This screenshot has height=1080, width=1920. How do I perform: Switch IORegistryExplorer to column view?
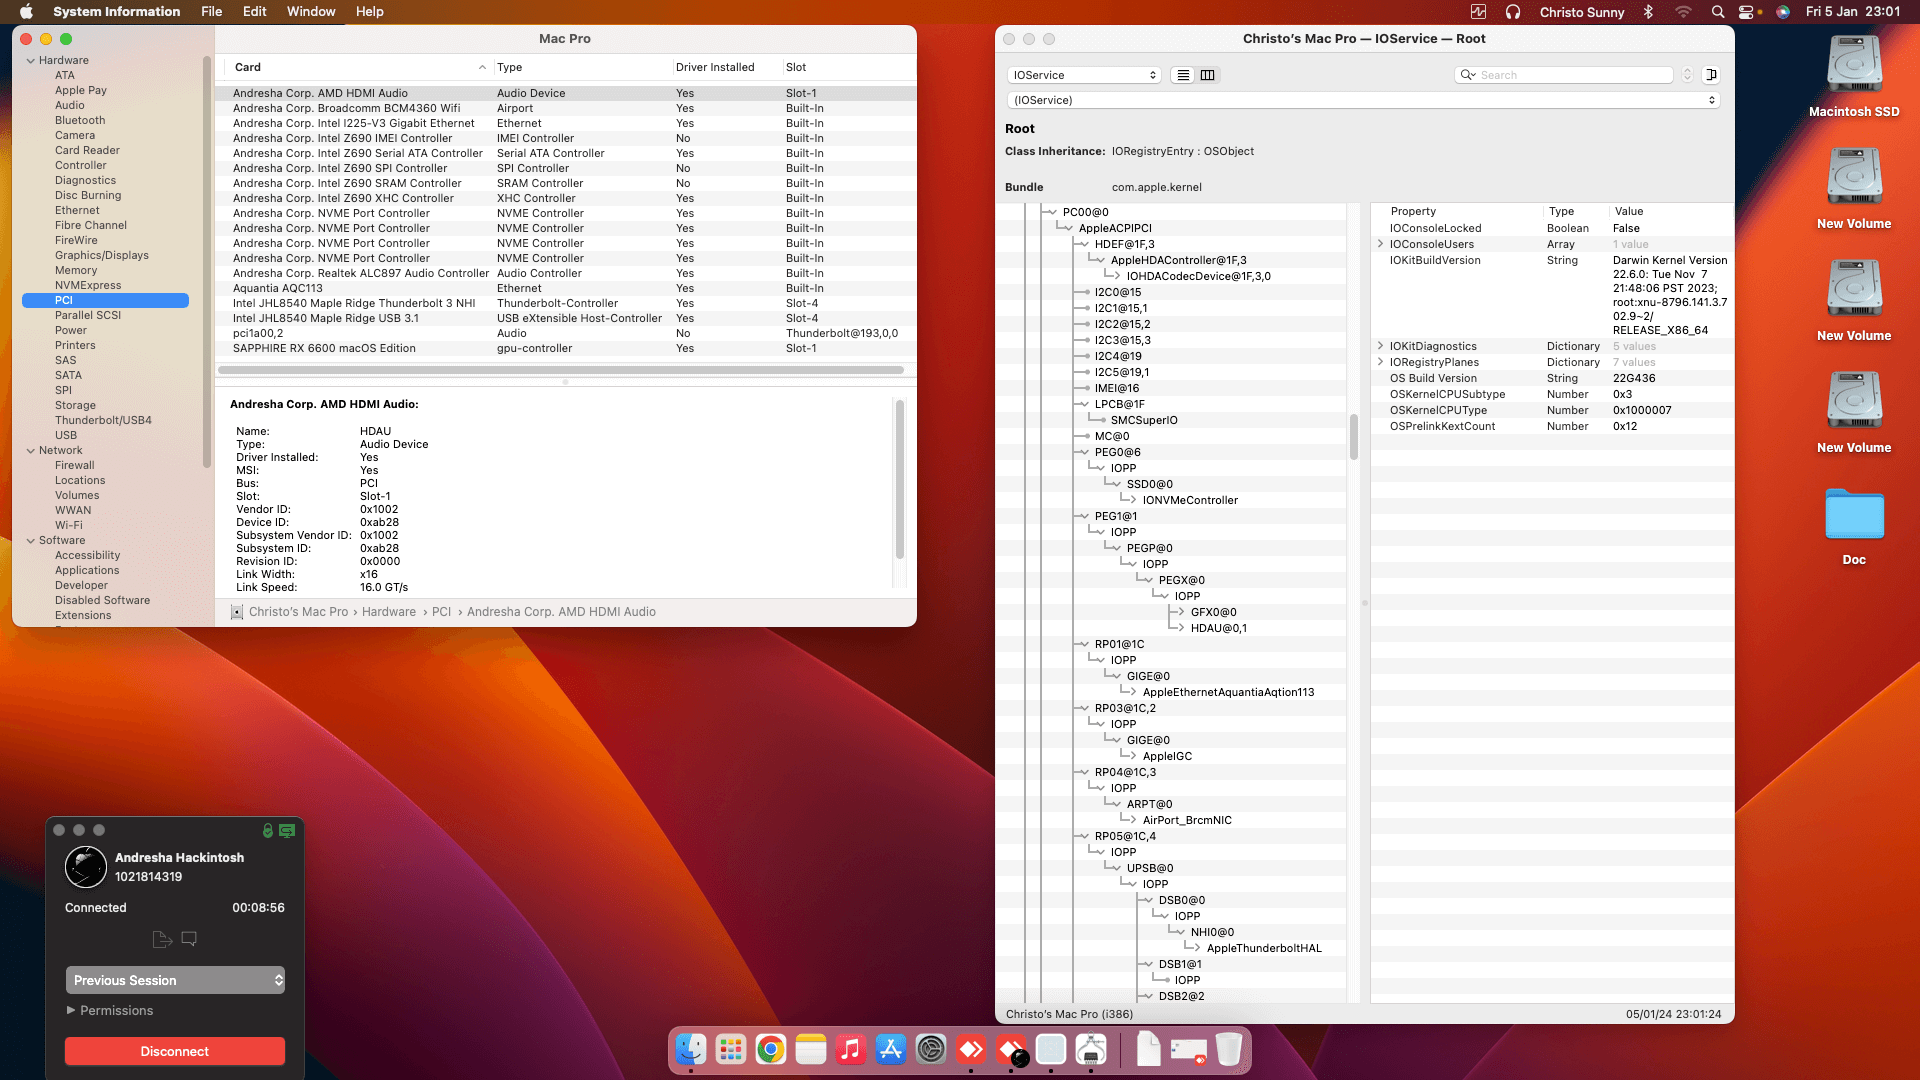[x=1208, y=75]
